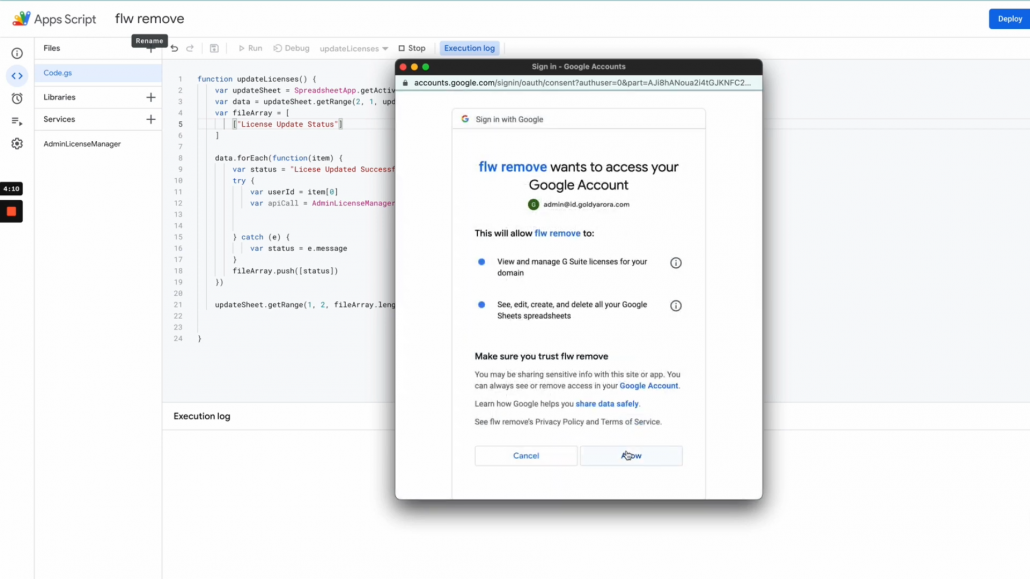Click the Services section label
The height and width of the screenshot is (579, 1030).
(59, 120)
